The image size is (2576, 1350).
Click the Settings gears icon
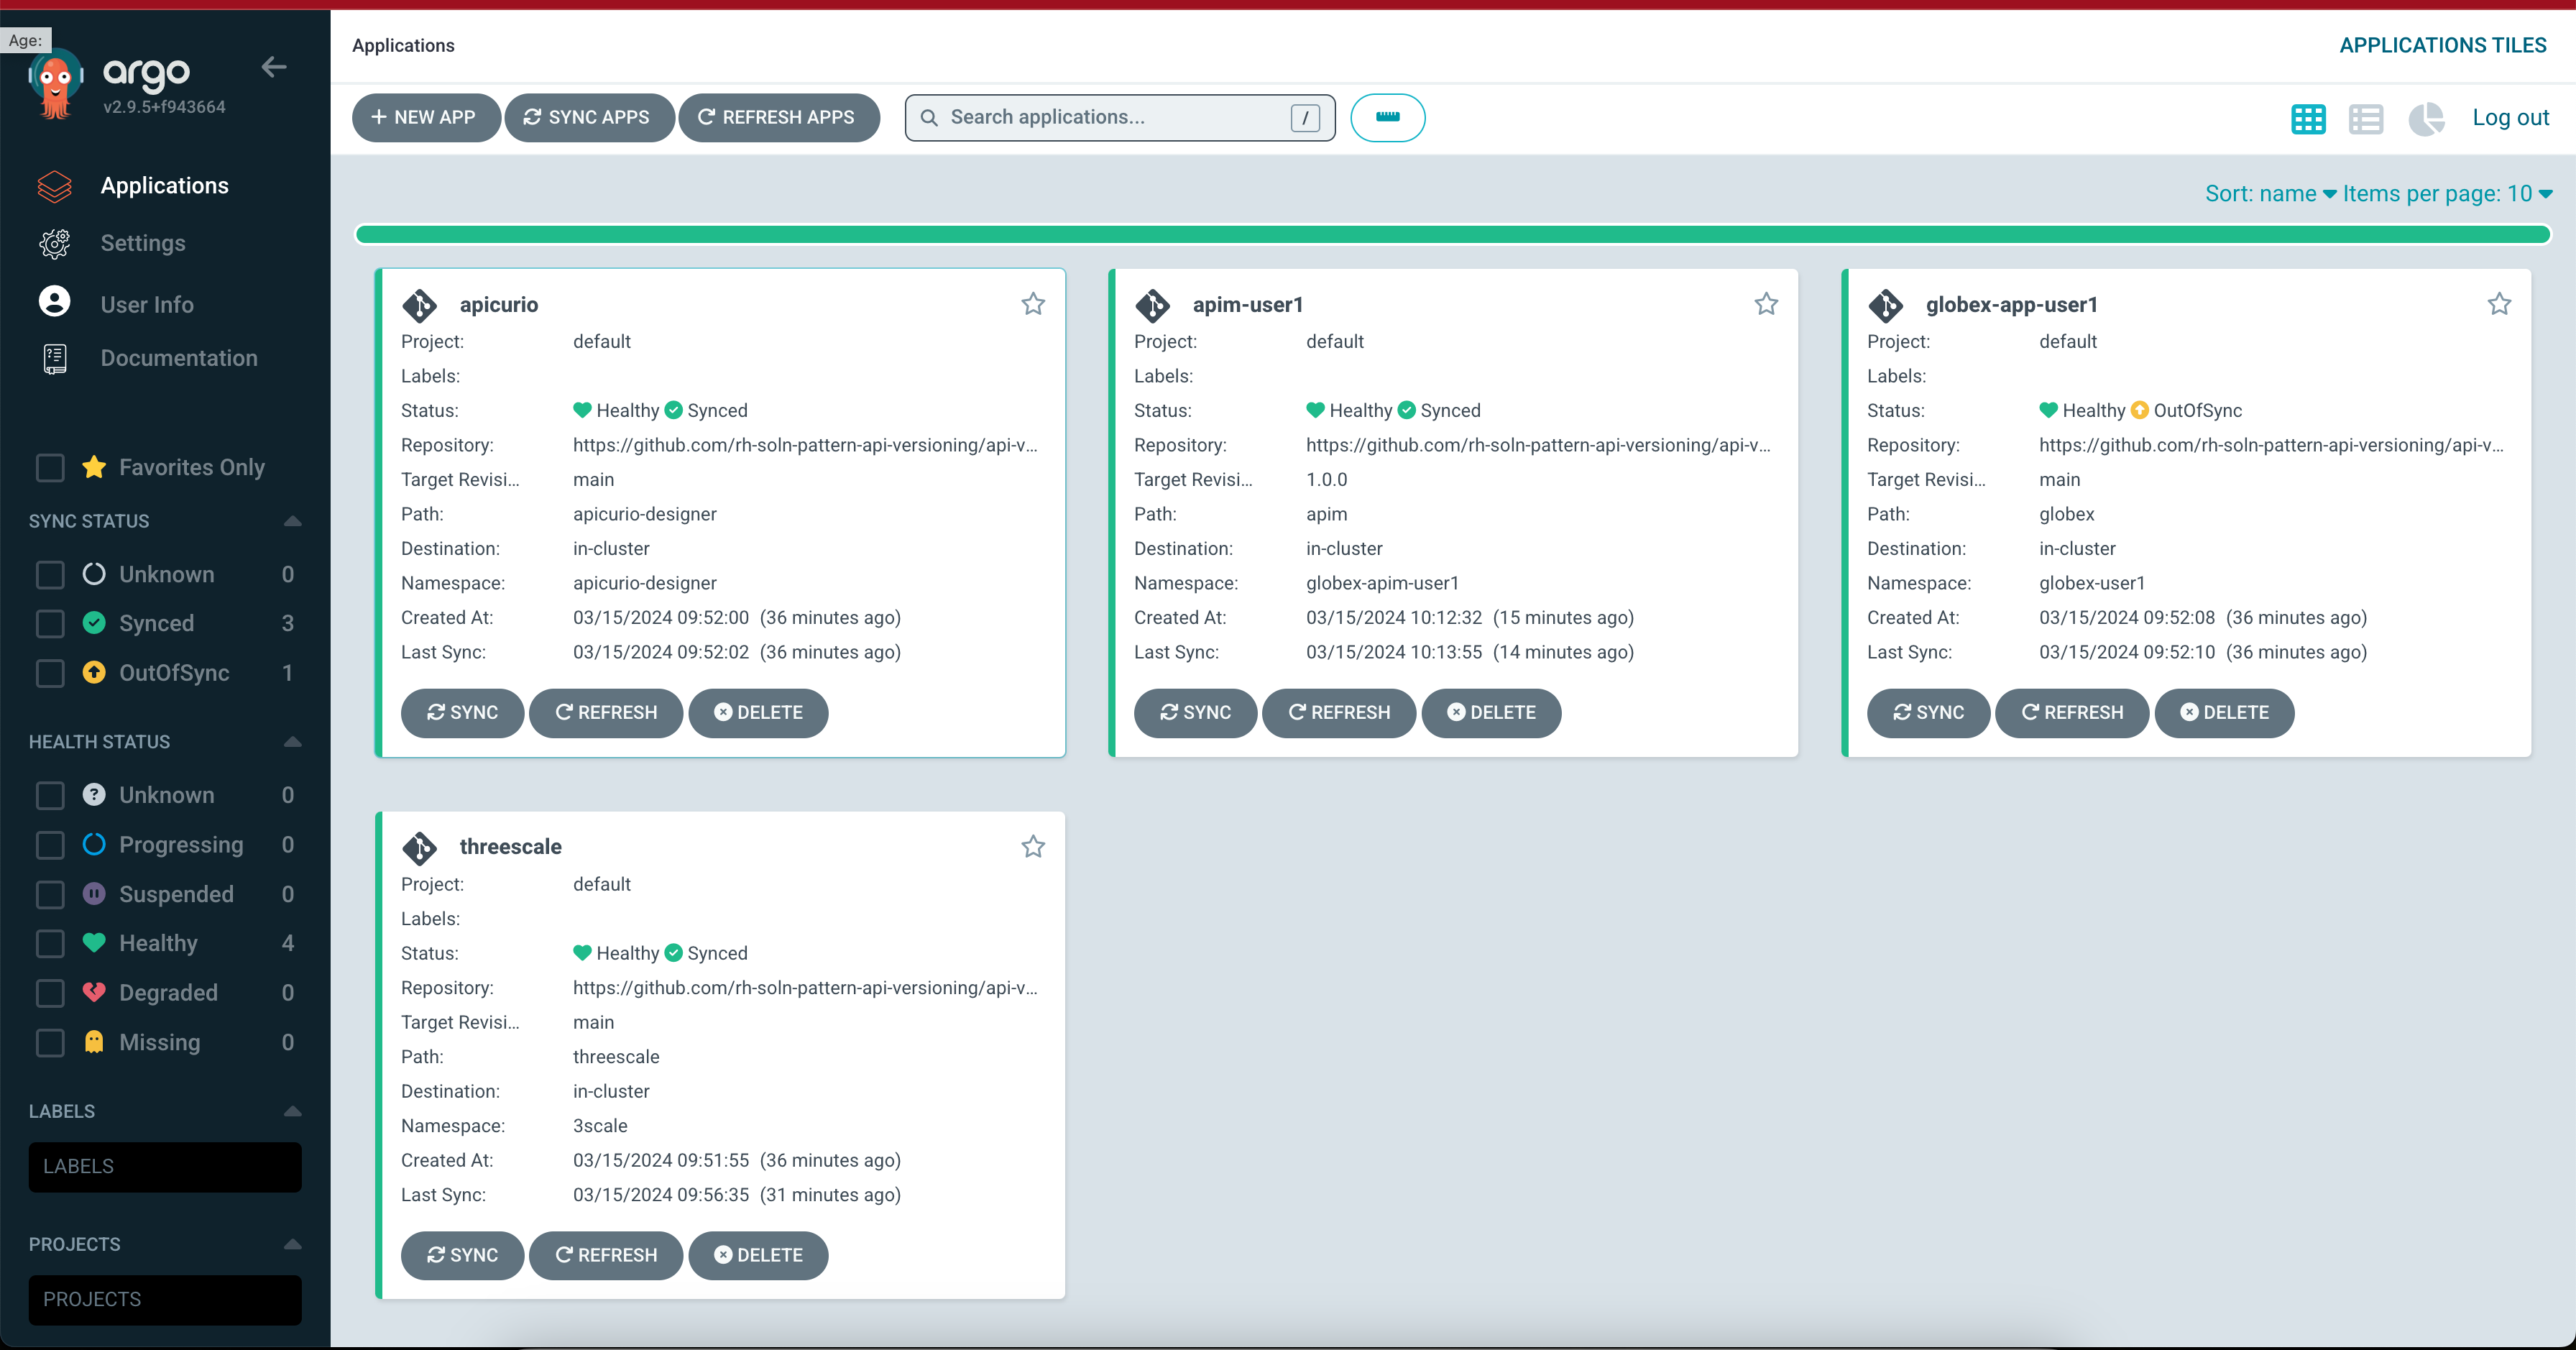tap(55, 243)
